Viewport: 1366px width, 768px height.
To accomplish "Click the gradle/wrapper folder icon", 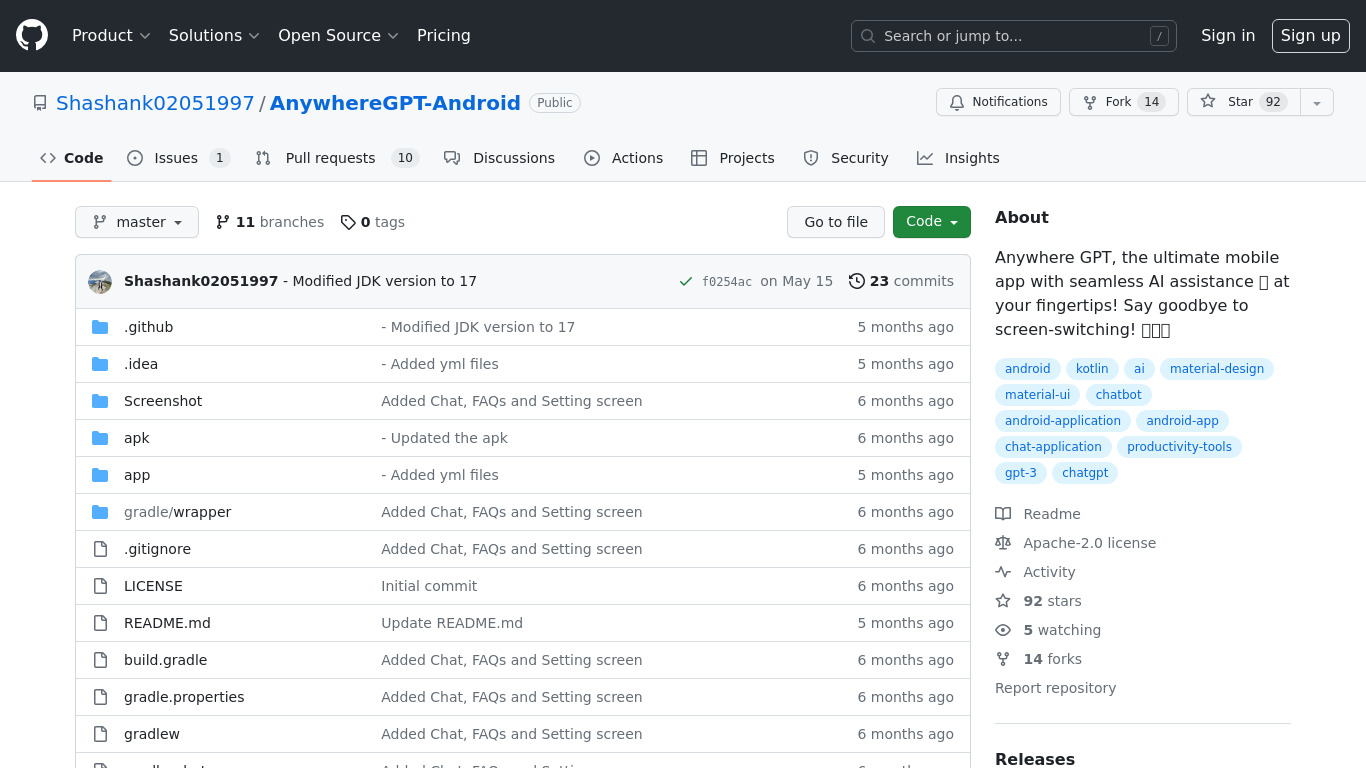I will [100, 512].
